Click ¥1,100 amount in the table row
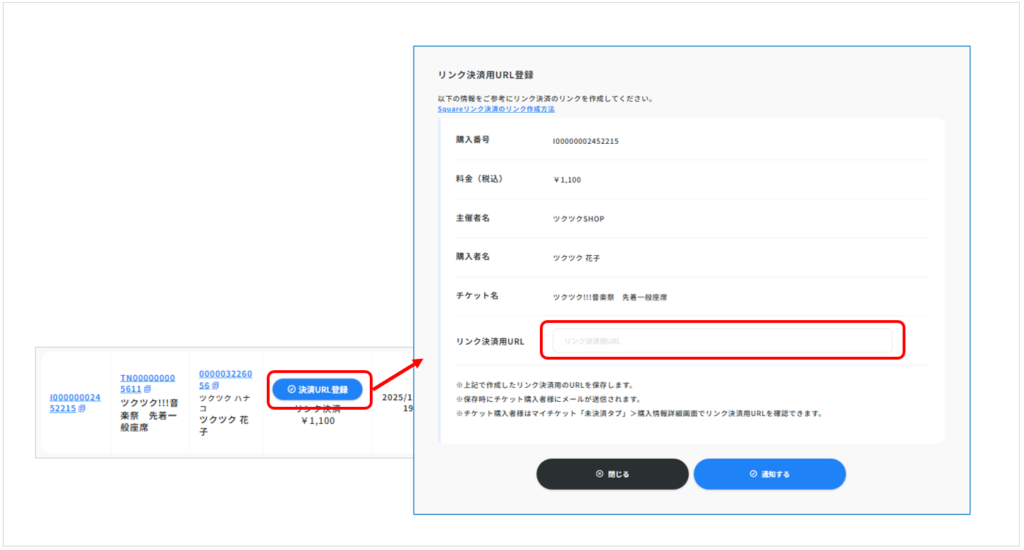The height and width of the screenshot is (550, 1024). tap(317, 420)
